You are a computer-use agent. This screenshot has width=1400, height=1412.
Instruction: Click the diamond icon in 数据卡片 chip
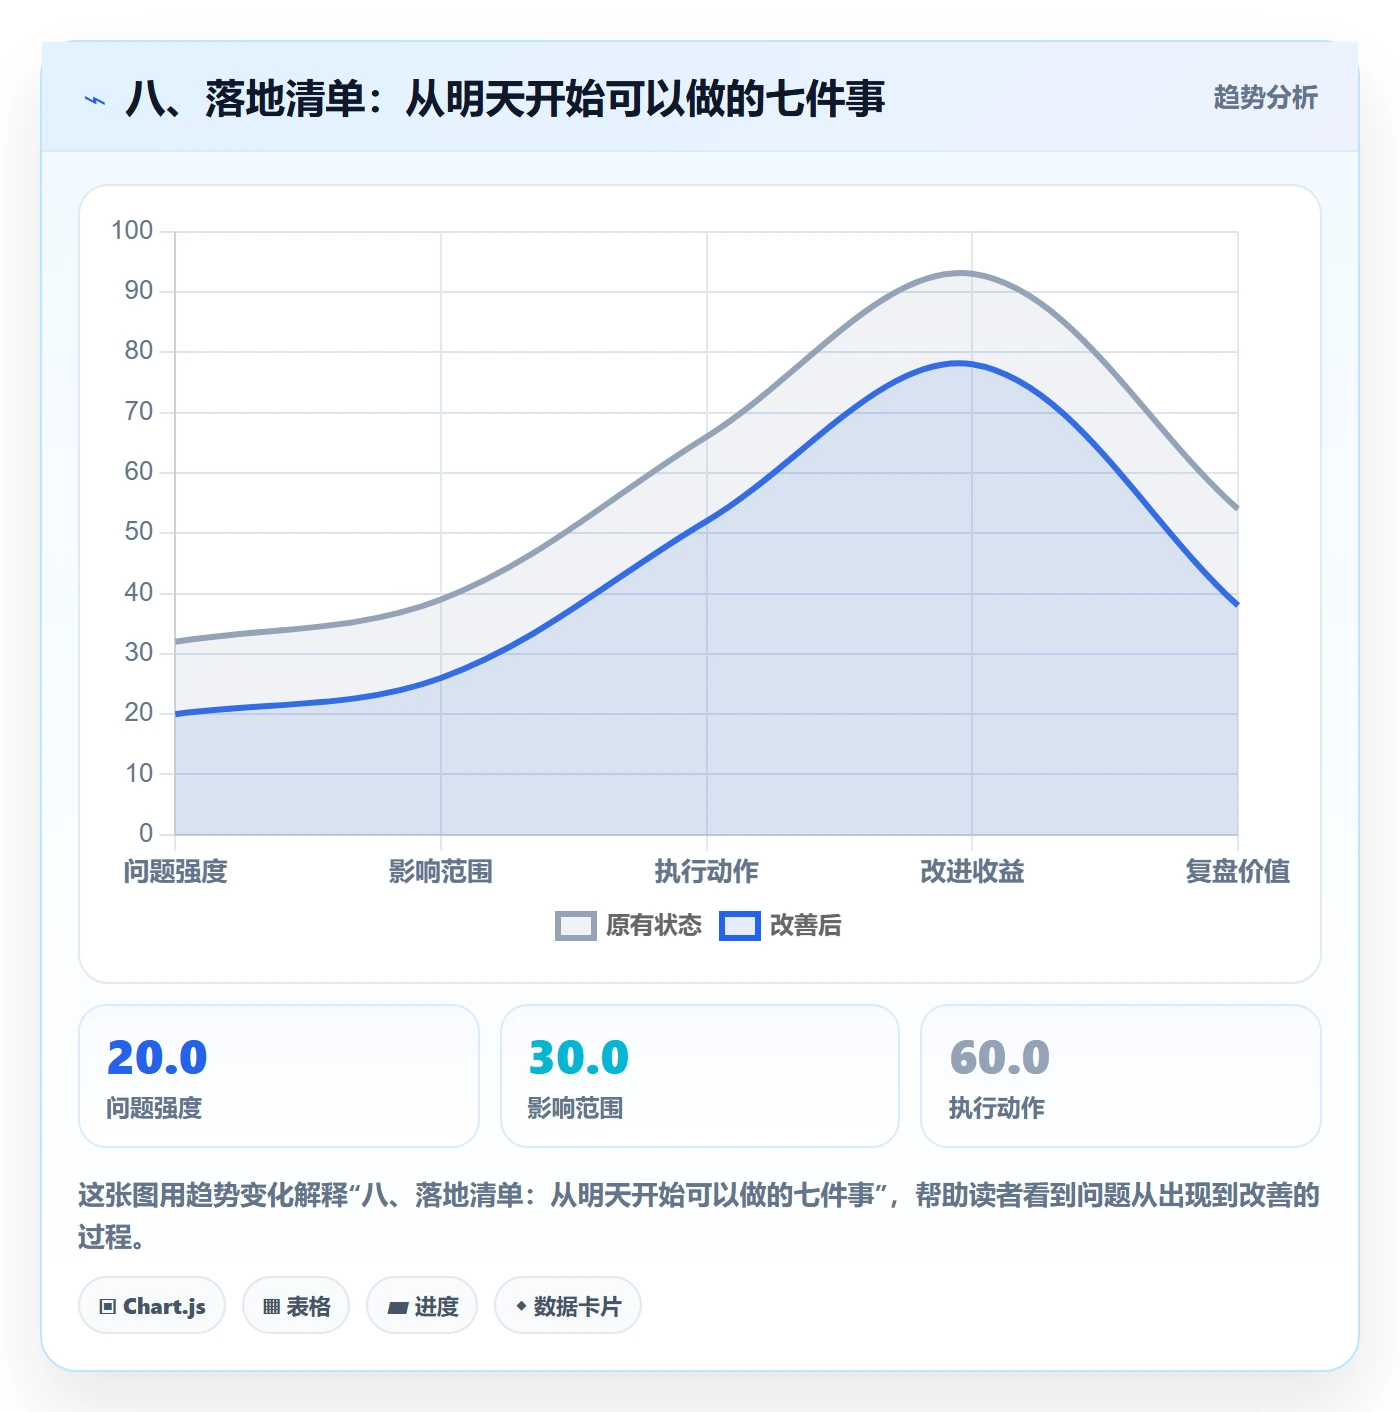[521, 1306]
